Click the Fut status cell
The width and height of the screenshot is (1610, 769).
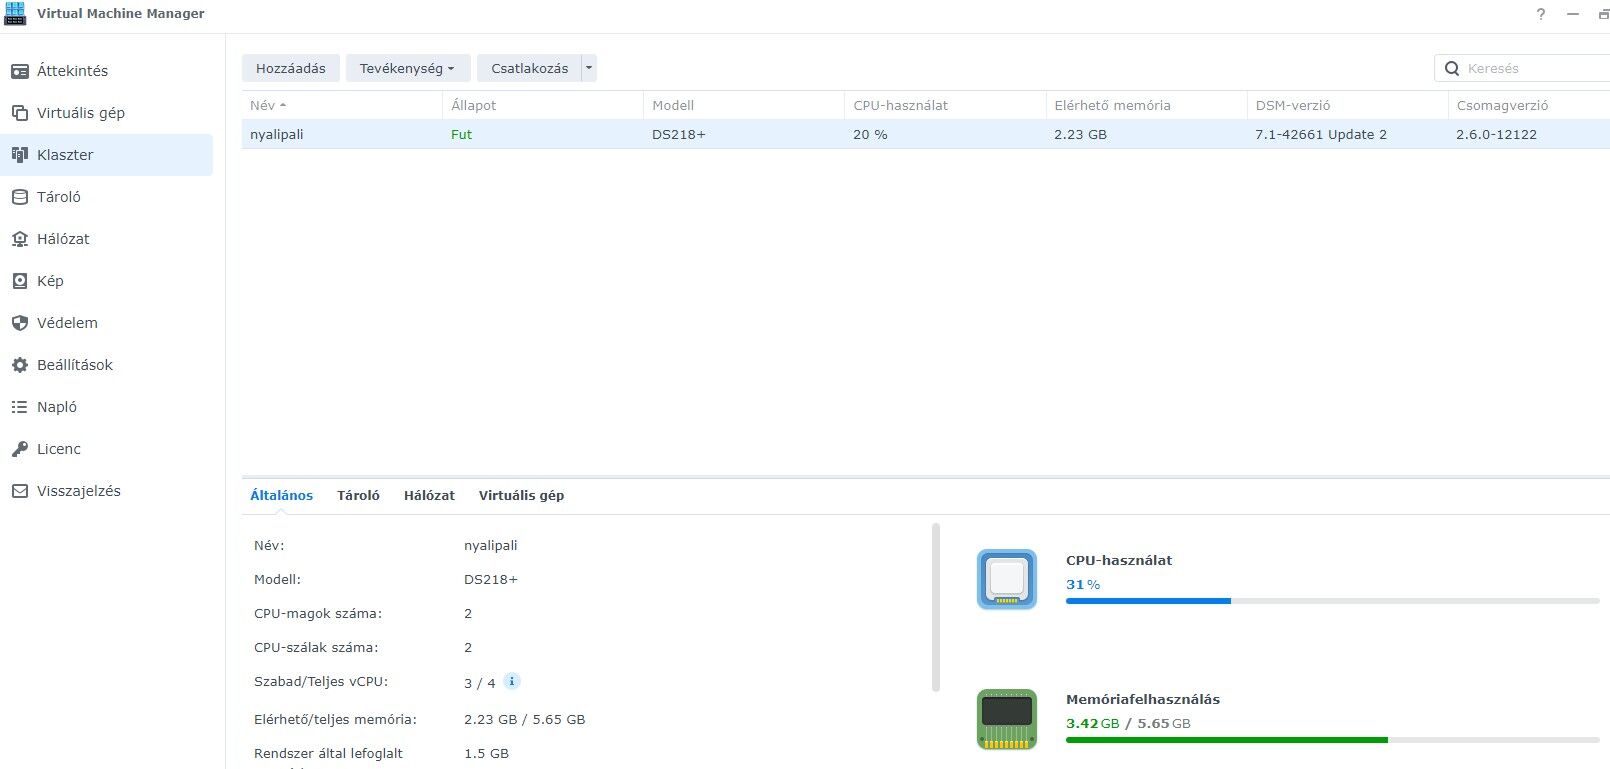coord(461,134)
